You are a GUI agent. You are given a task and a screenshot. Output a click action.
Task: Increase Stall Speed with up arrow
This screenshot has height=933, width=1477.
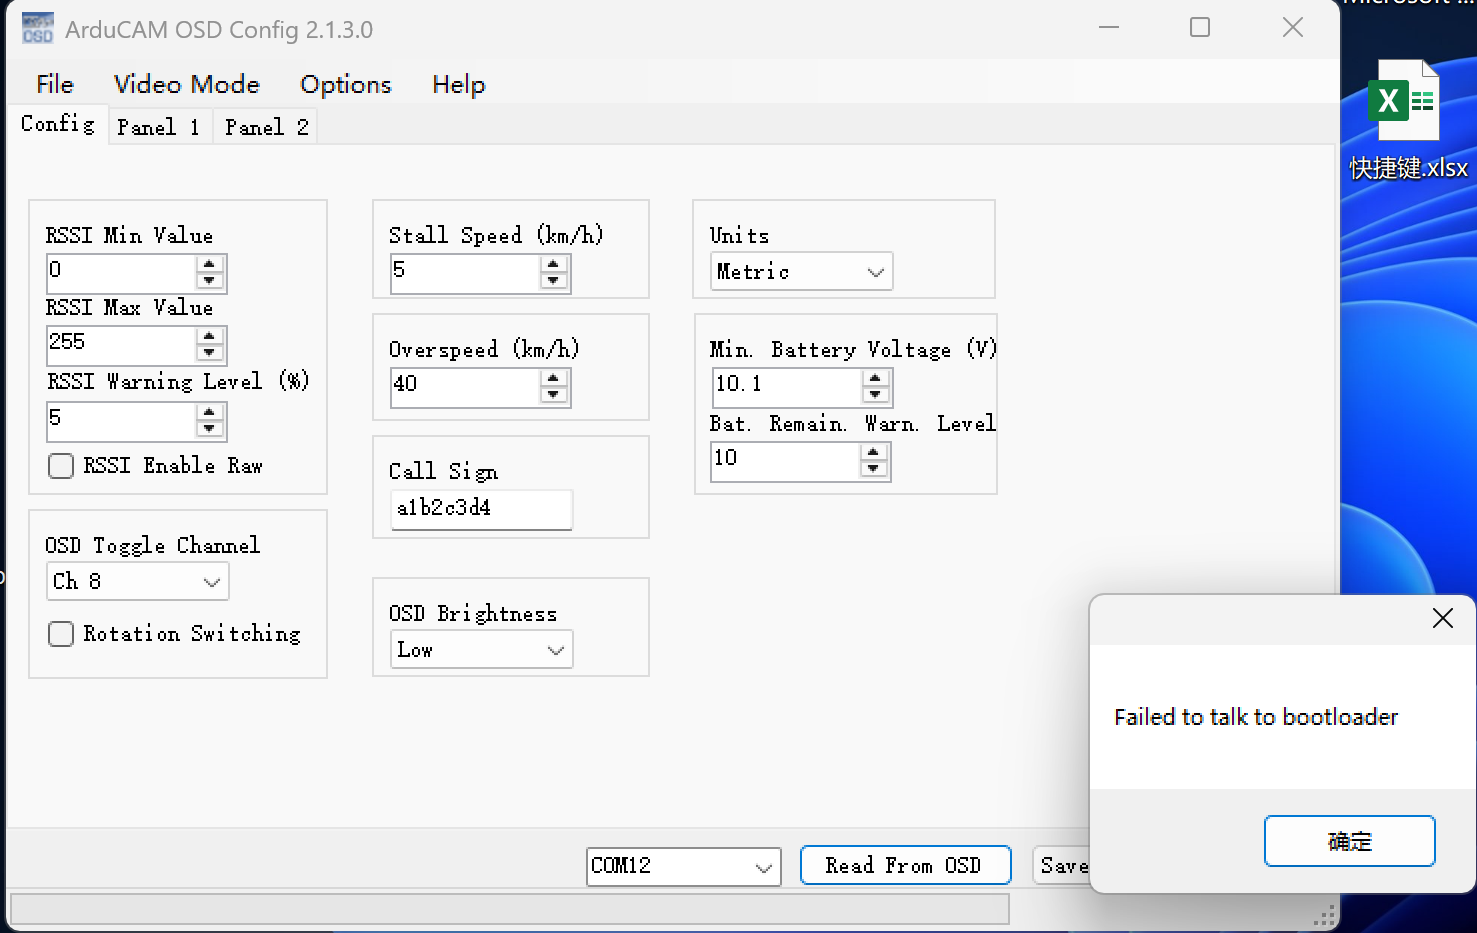(553, 265)
